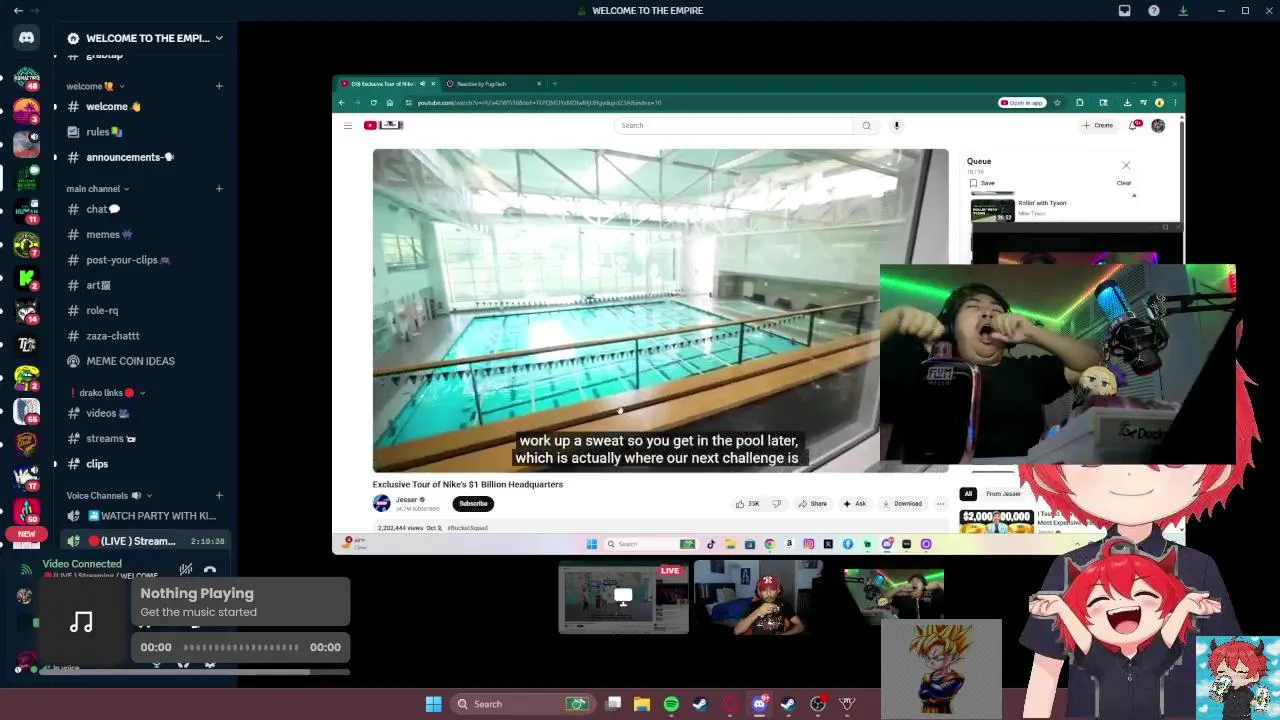This screenshot has height=720, width=1280.
Task: Share the YouTube video
Action: (812, 503)
